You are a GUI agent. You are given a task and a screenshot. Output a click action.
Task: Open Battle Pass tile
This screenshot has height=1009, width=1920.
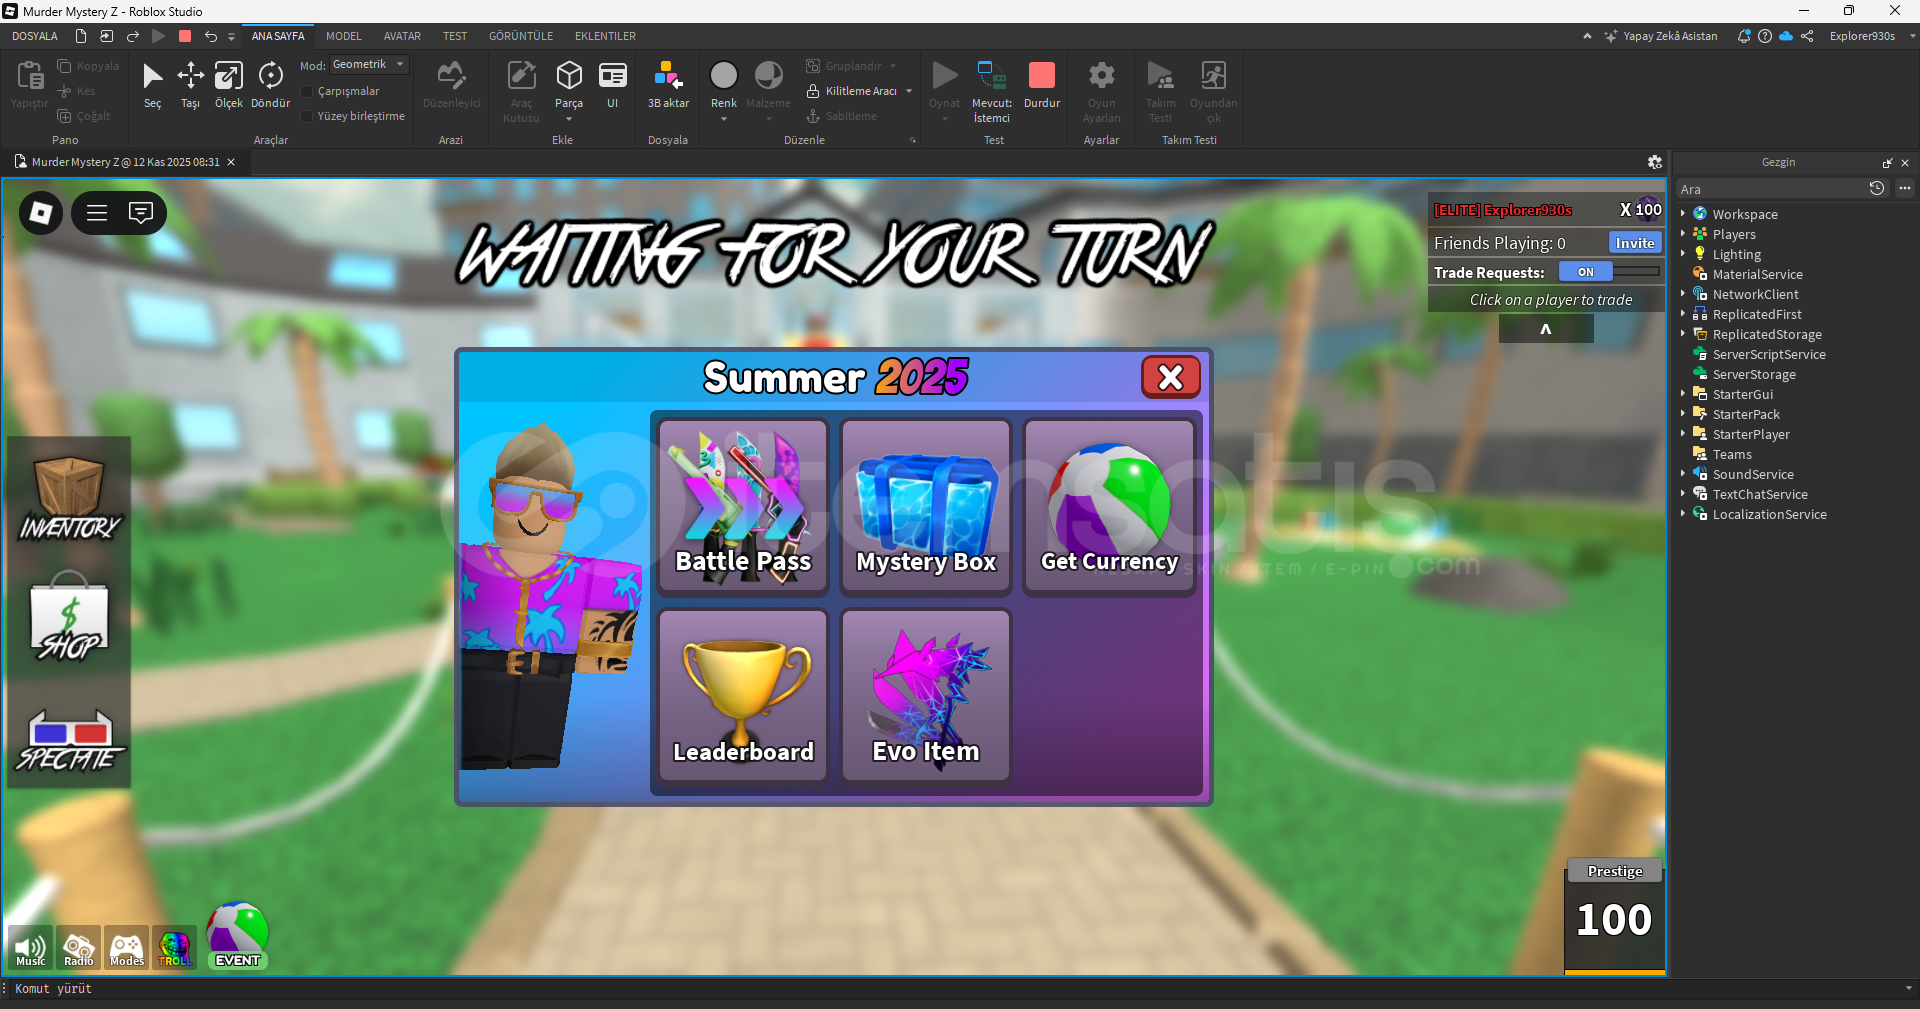click(x=743, y=506)
